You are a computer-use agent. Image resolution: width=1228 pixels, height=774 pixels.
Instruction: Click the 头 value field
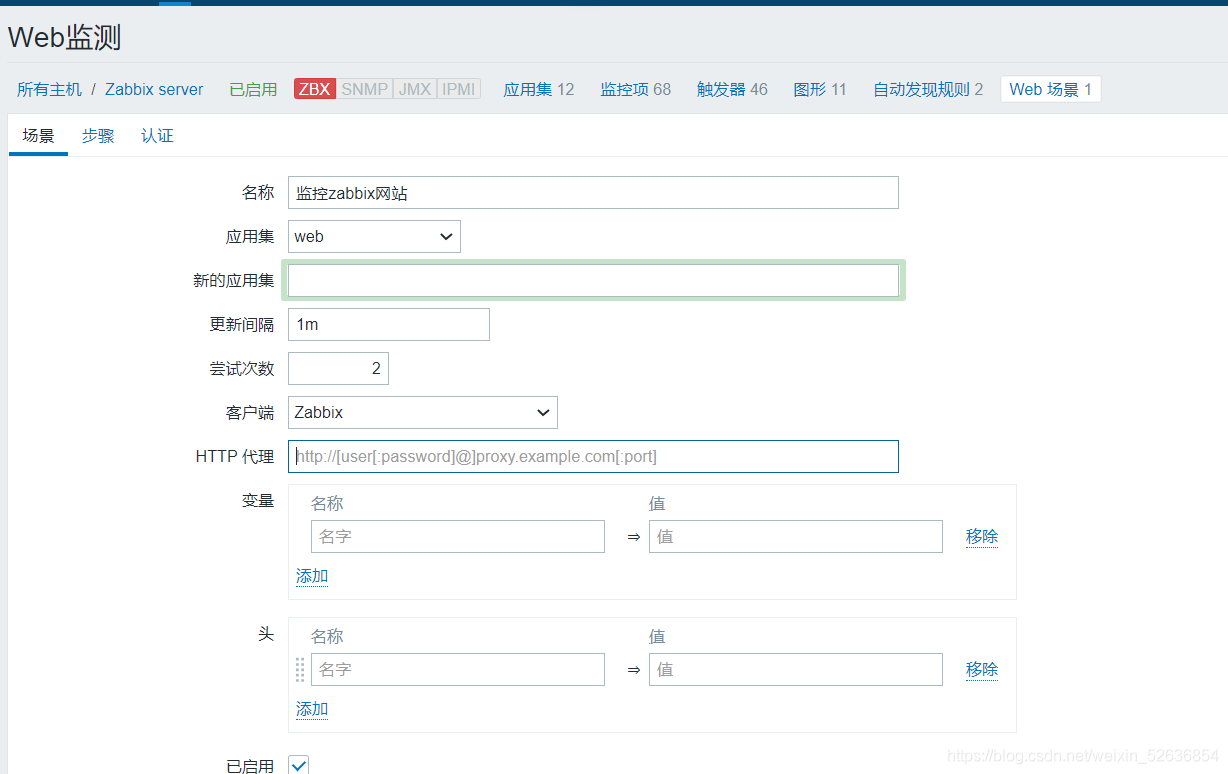796,670
